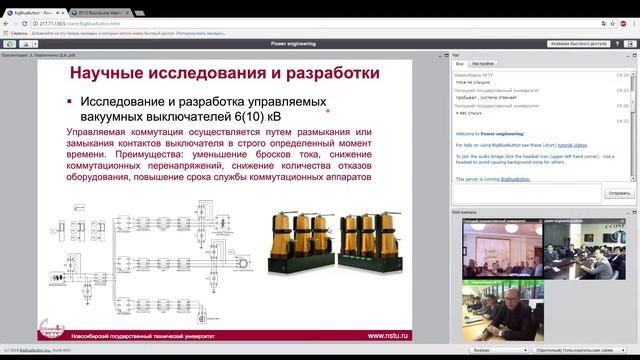Open a new browser tab
This screenshot has width=640, height=360.
click(140, 13)
